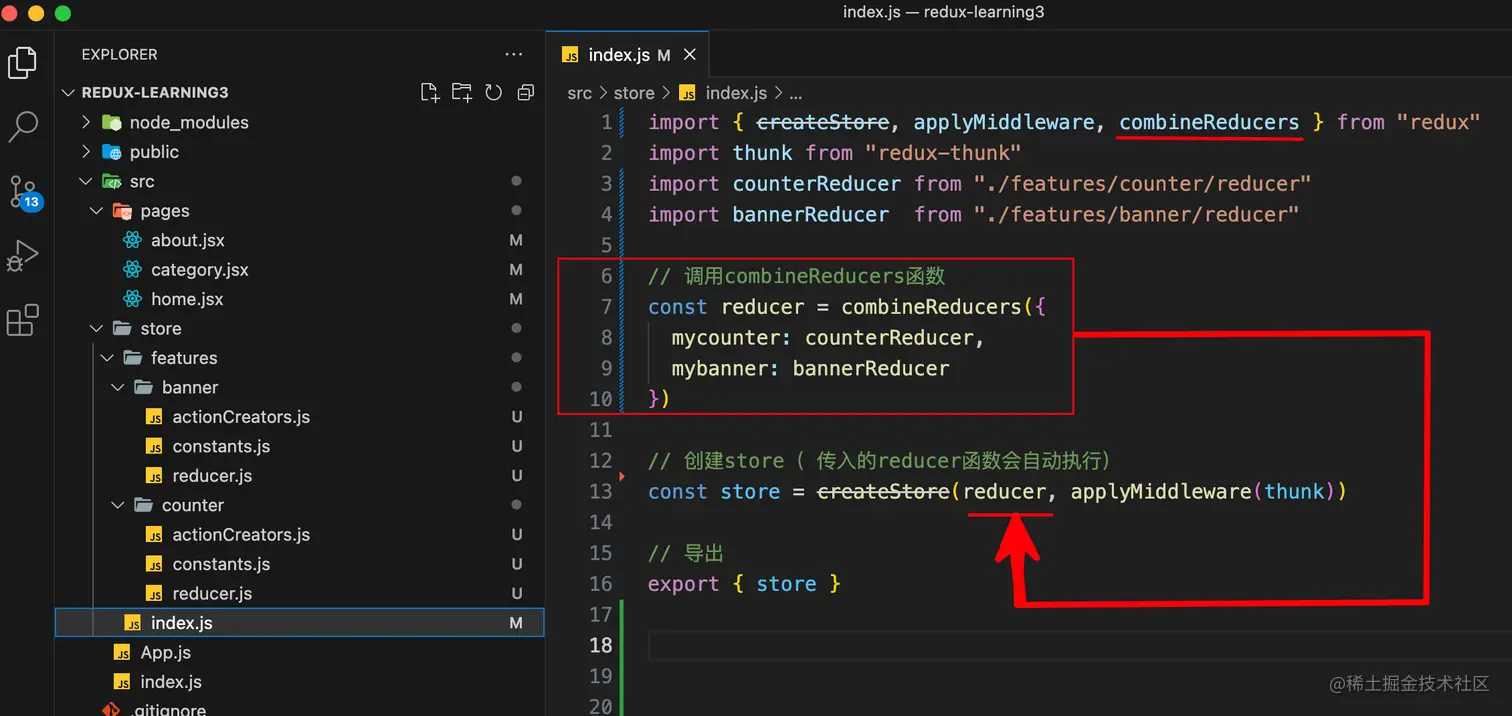Click applyMiddleware on line 1

pyautogui.click(x=1004, y=122)
